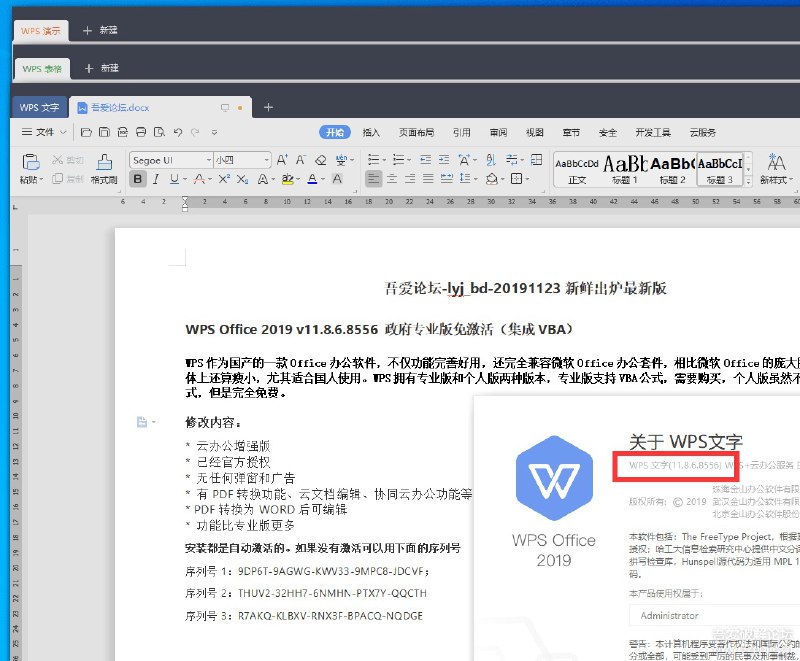The height and width of the screenshot is (661, 800).
Task: Click the Undo arrow icon
Action: (177, 131)
